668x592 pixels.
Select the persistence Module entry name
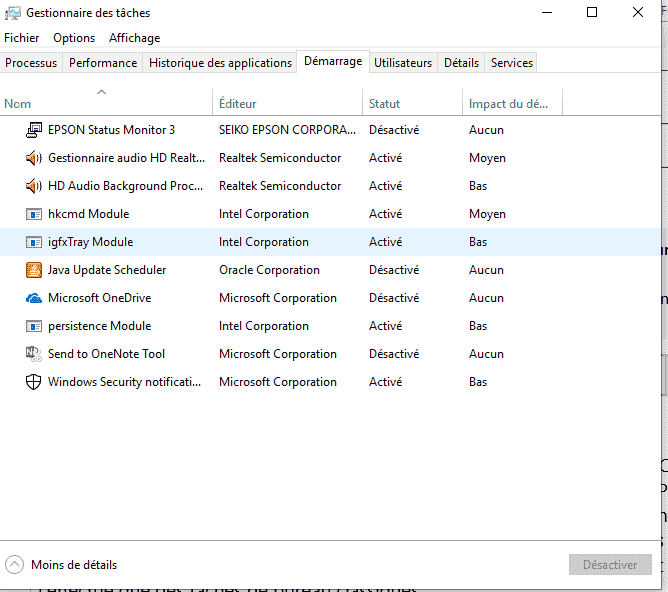[x=100, y=326]
